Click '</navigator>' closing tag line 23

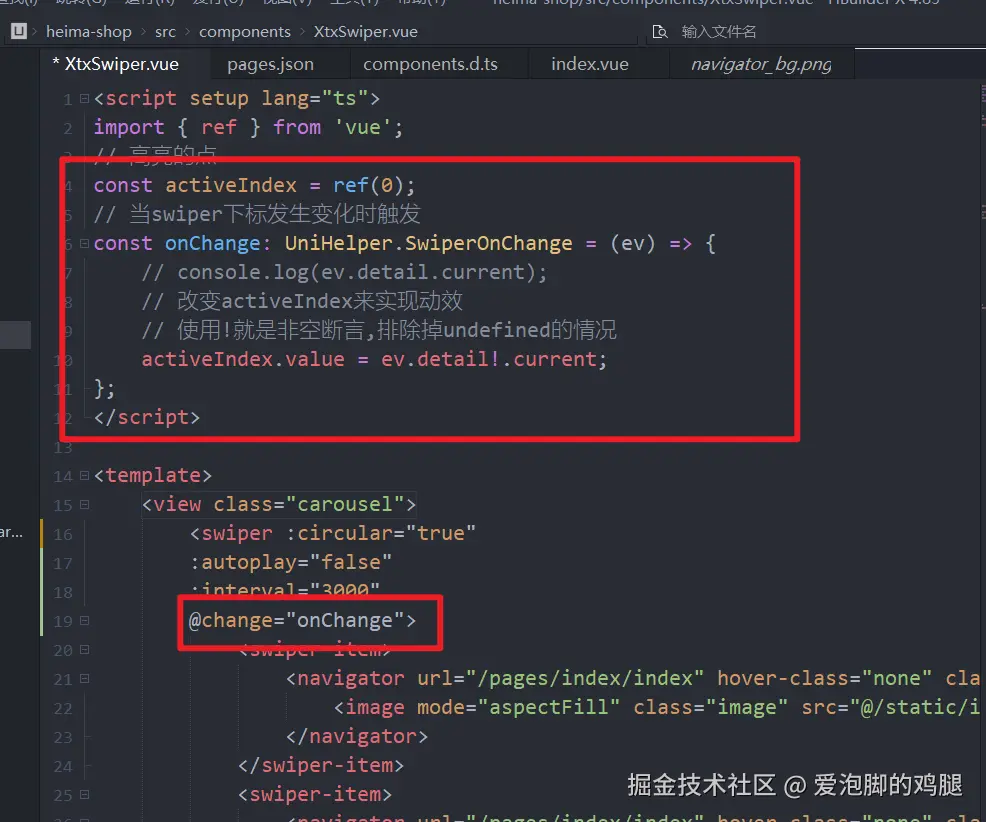click(357, 736)
